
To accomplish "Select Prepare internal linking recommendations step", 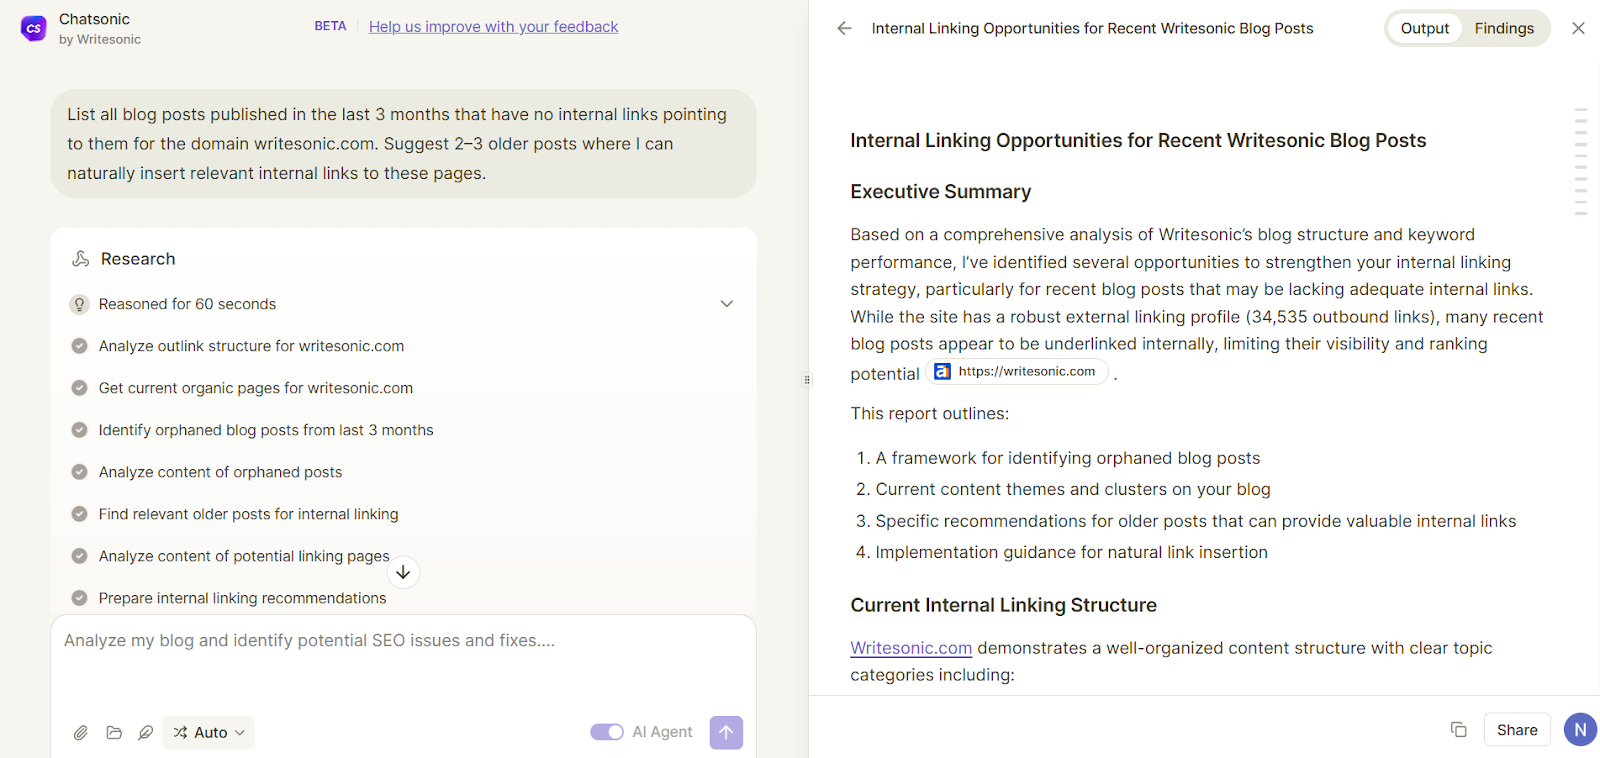I will [x=242, y=598].
